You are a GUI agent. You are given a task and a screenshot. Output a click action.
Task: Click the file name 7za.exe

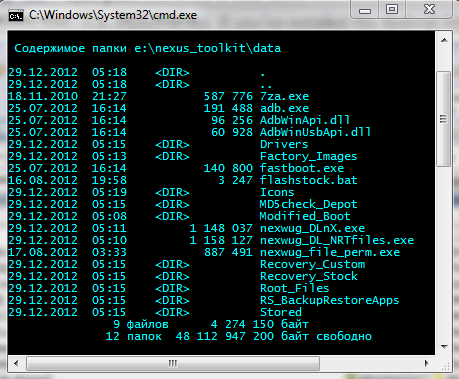(x=284, y=96)
